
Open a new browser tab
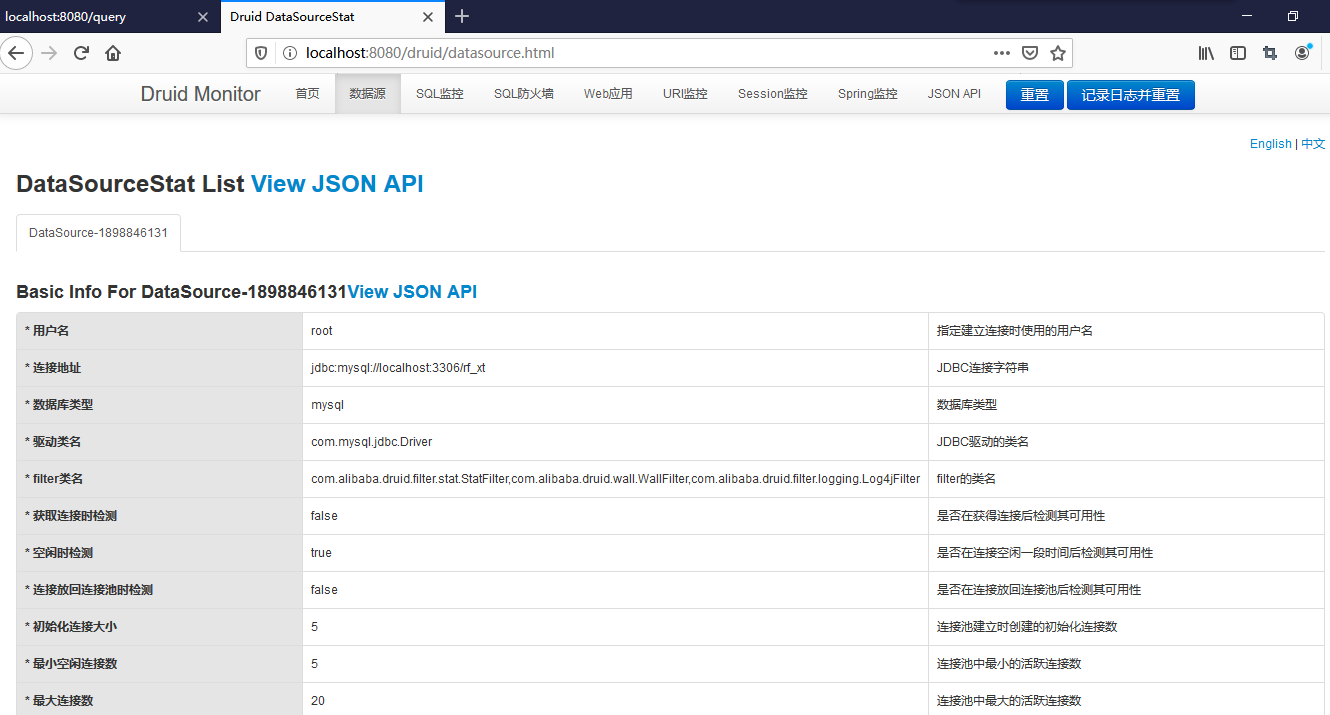click(462, 17)
